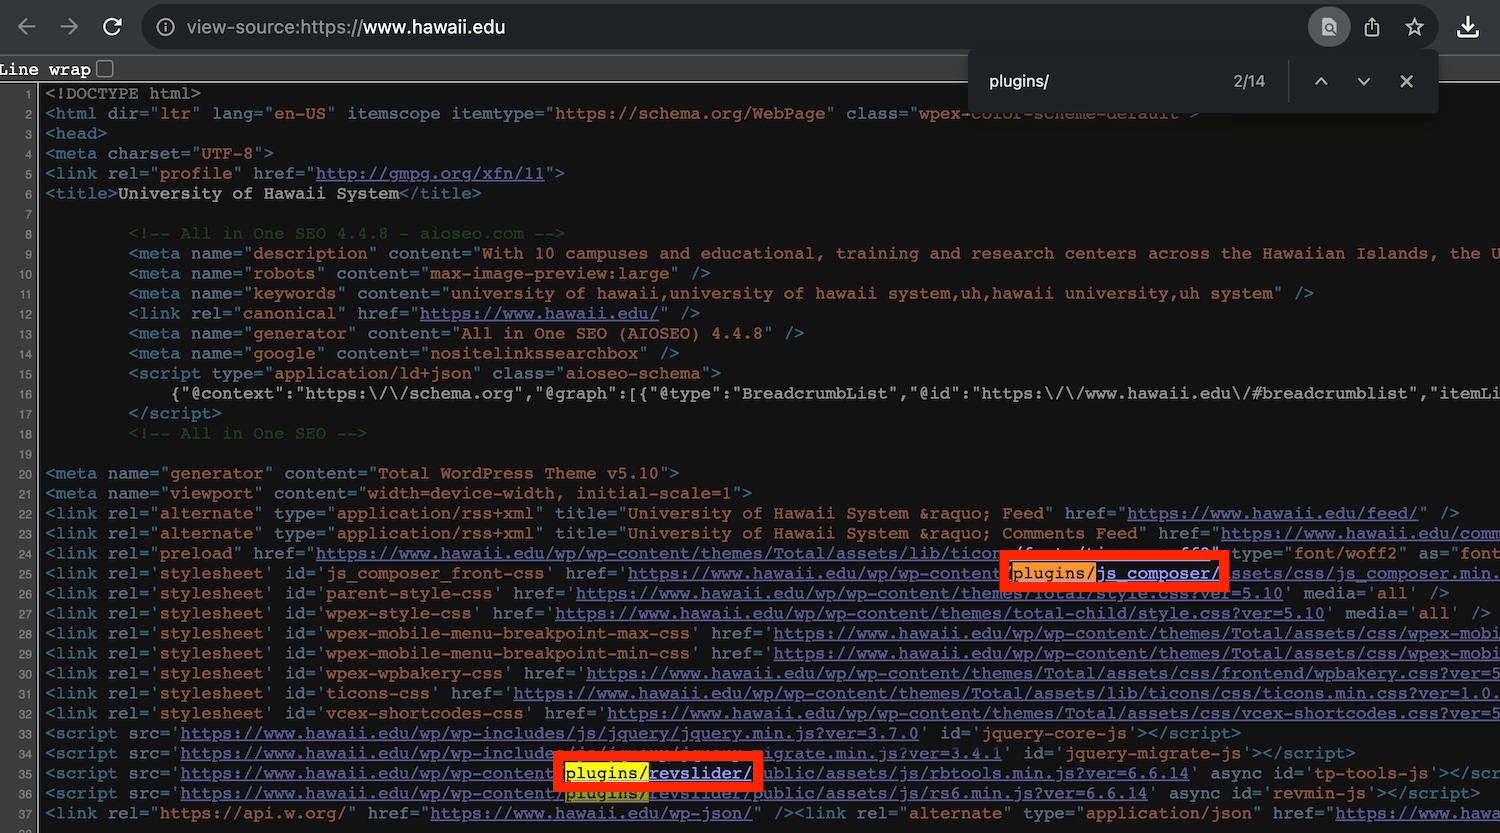Open the http://gmpg.org/xfn/11 link

click(x=430, y=173)
